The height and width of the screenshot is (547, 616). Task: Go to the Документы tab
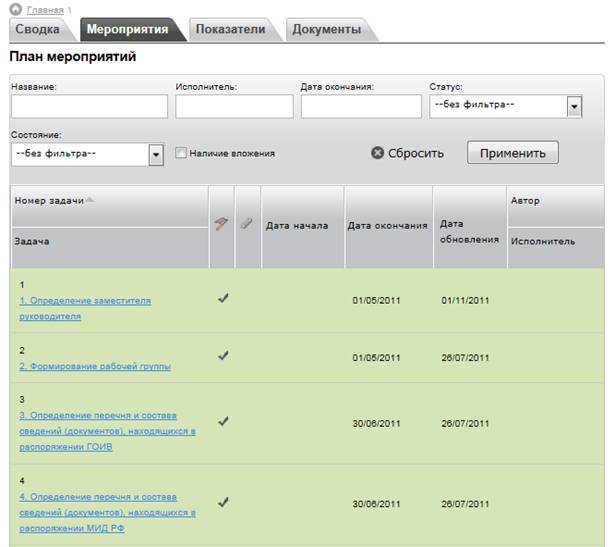[327, 29]
